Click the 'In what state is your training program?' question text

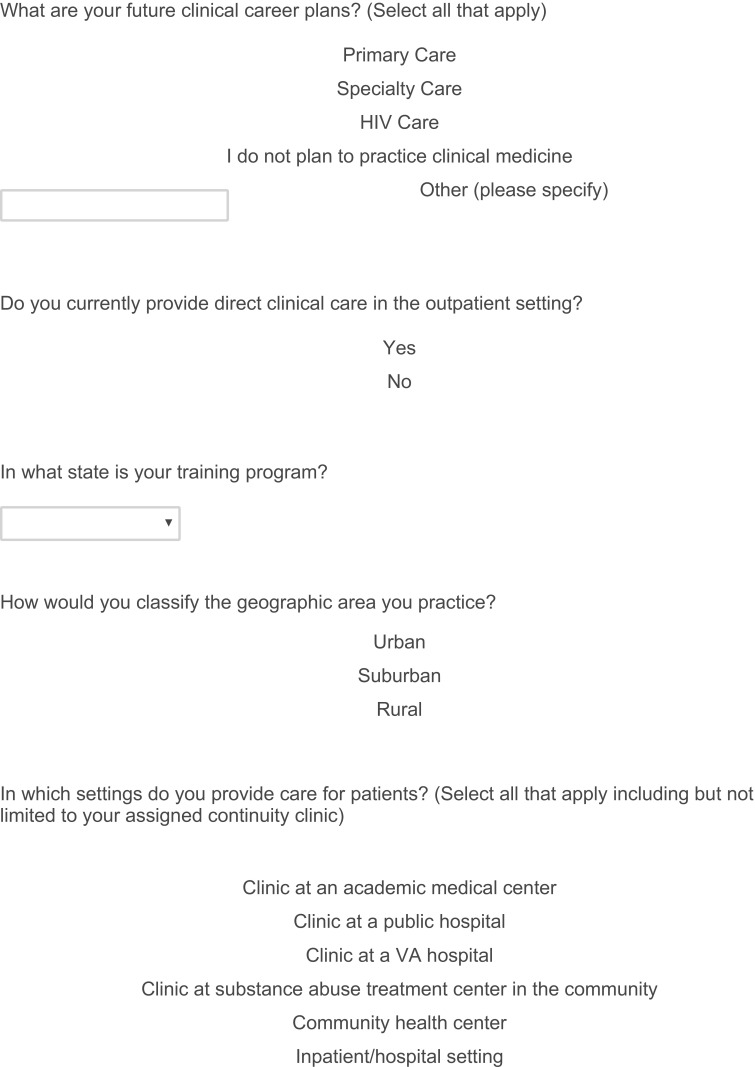(x=163, y=472)
